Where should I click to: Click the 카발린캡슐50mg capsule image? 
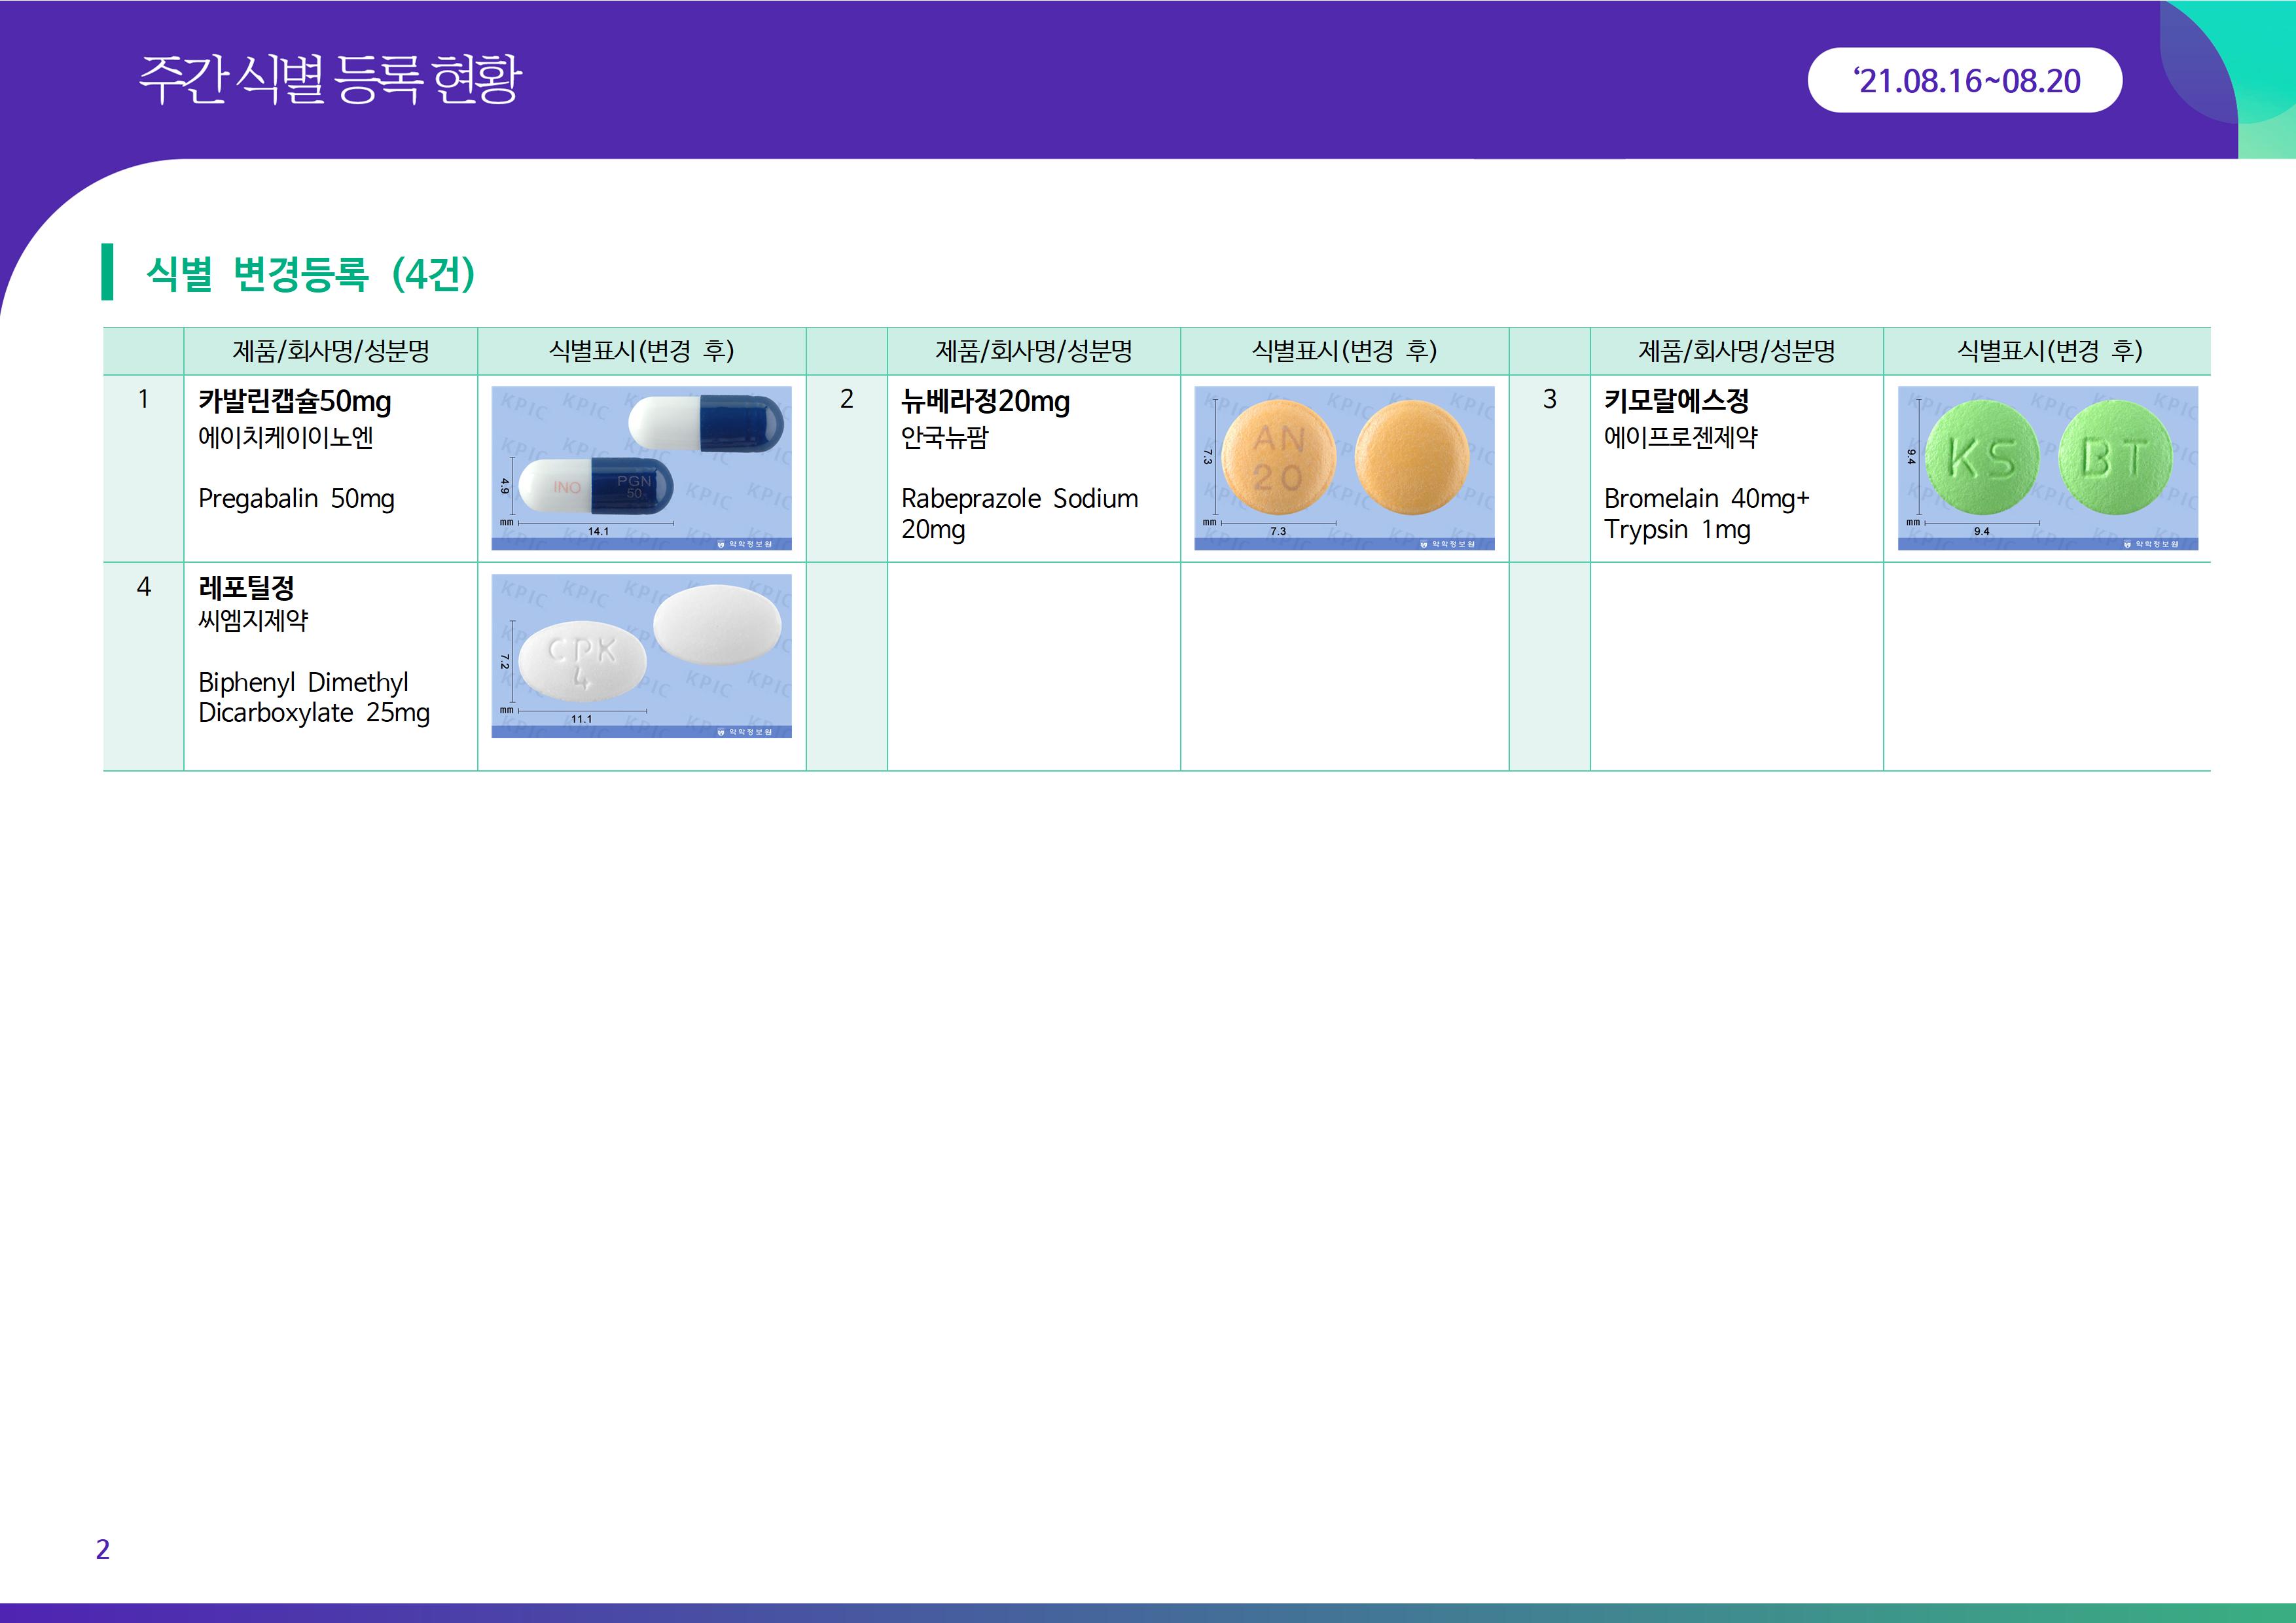(x=641, y=468)
